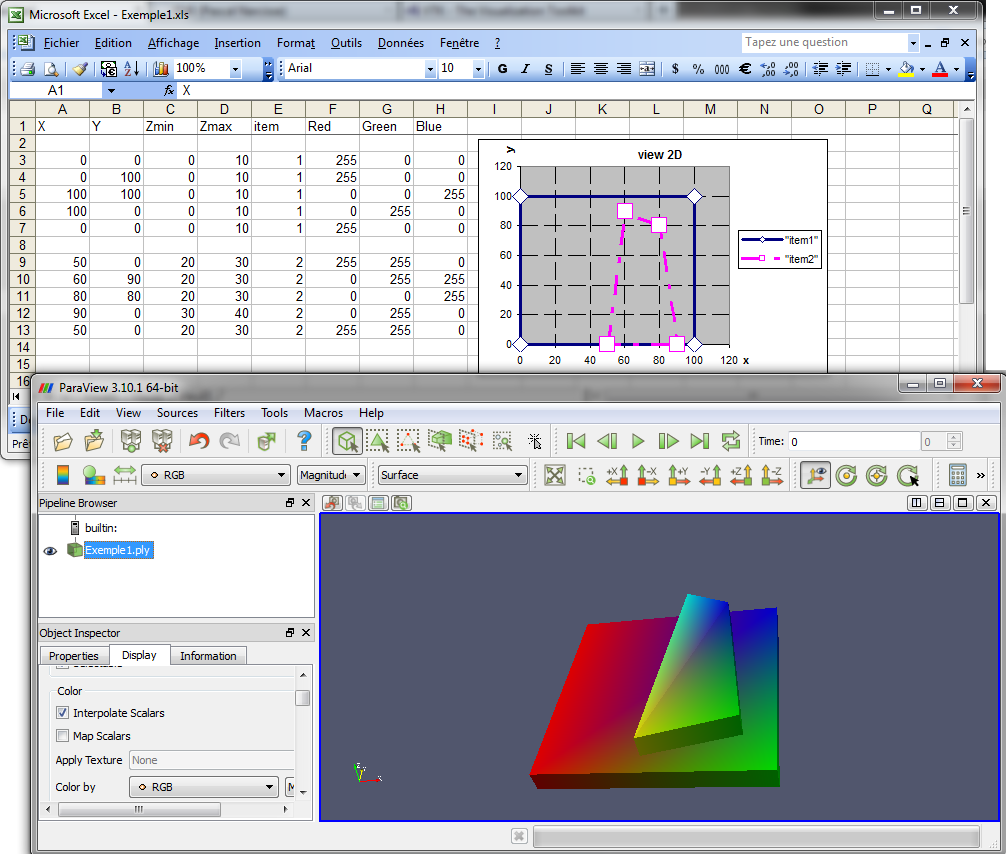
Task: Set view direction to +X
Action: coord(617,476)
